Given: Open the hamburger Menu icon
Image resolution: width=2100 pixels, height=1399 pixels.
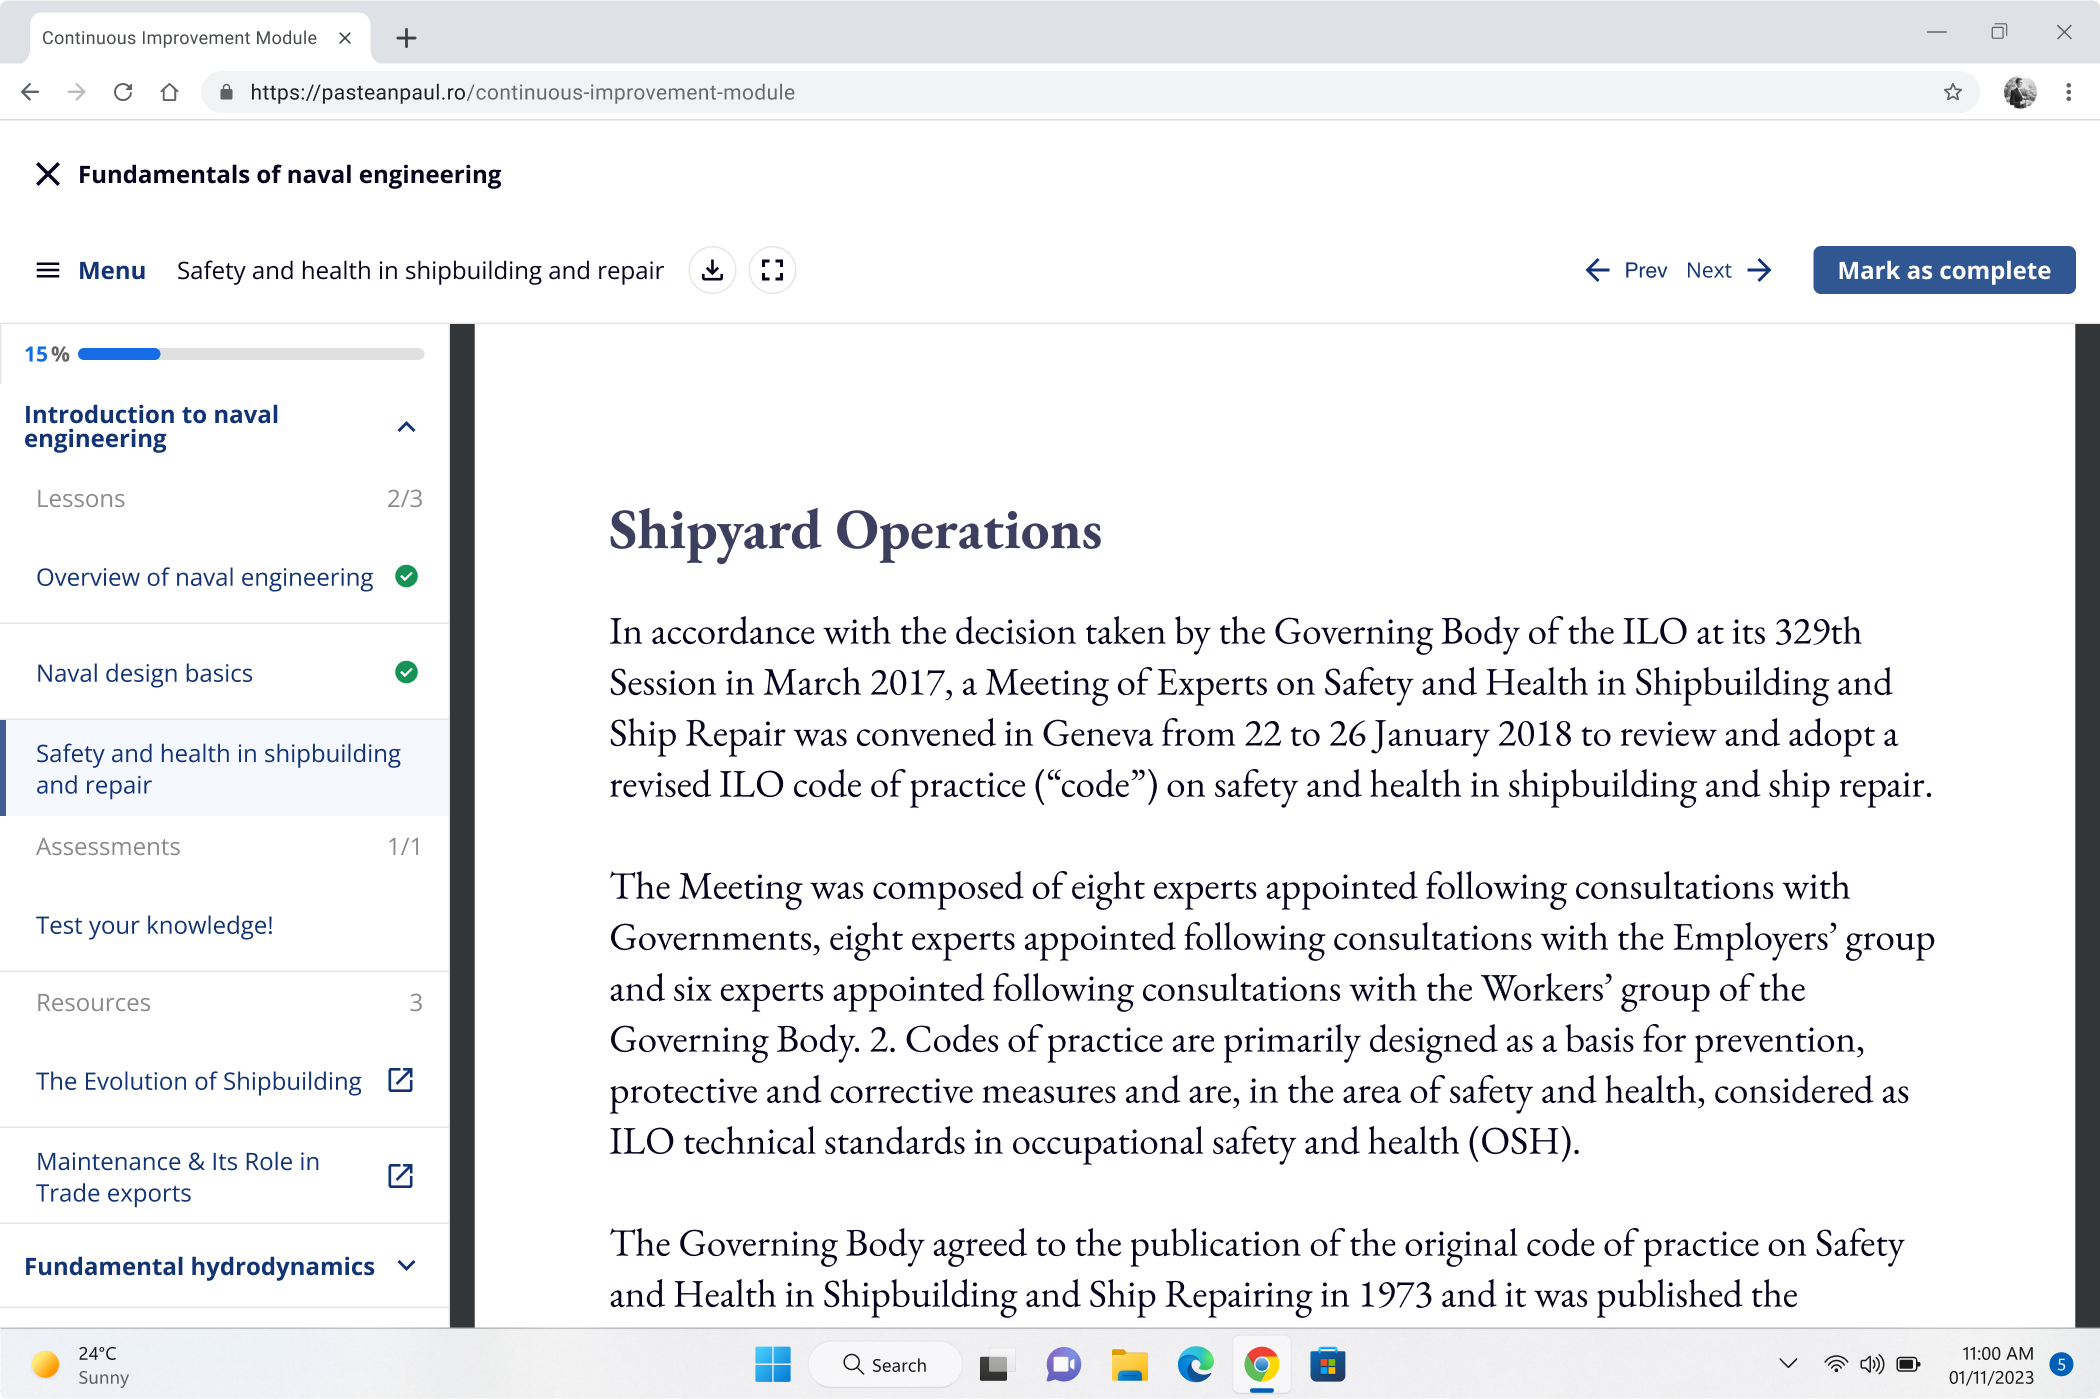Looking at the screenshot, I should [x=47, y=270].
